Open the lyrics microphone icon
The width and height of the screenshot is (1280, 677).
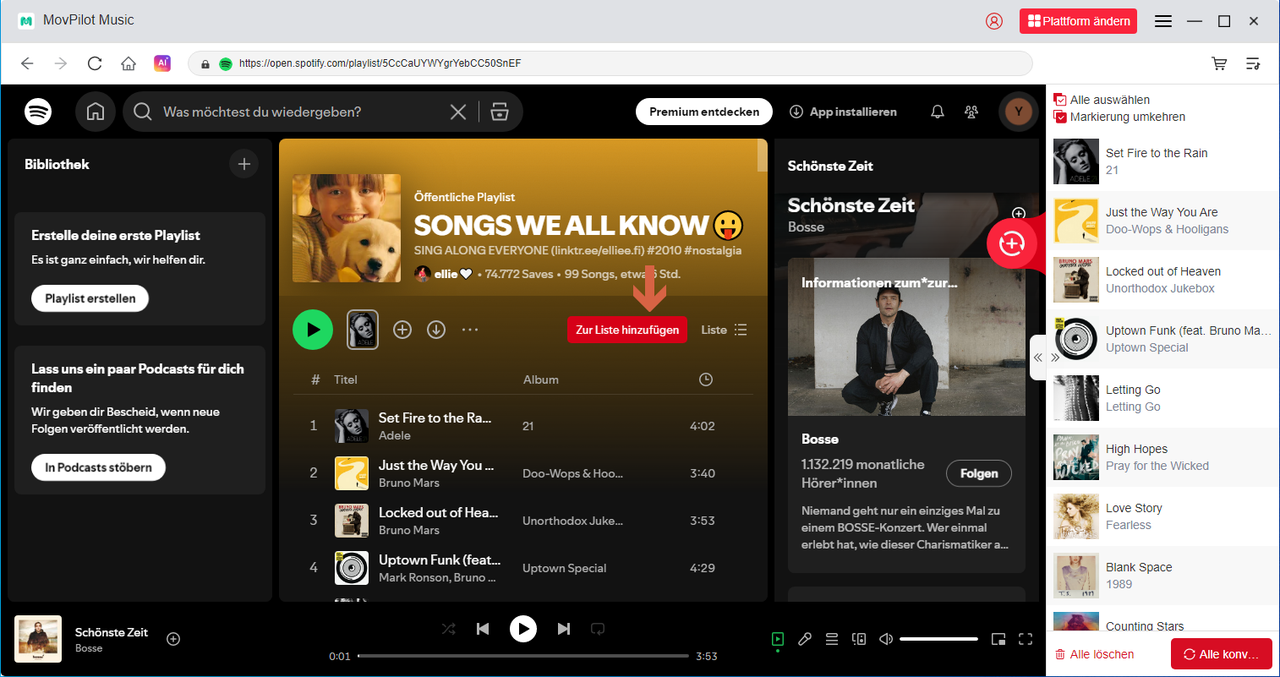point(804,639)
